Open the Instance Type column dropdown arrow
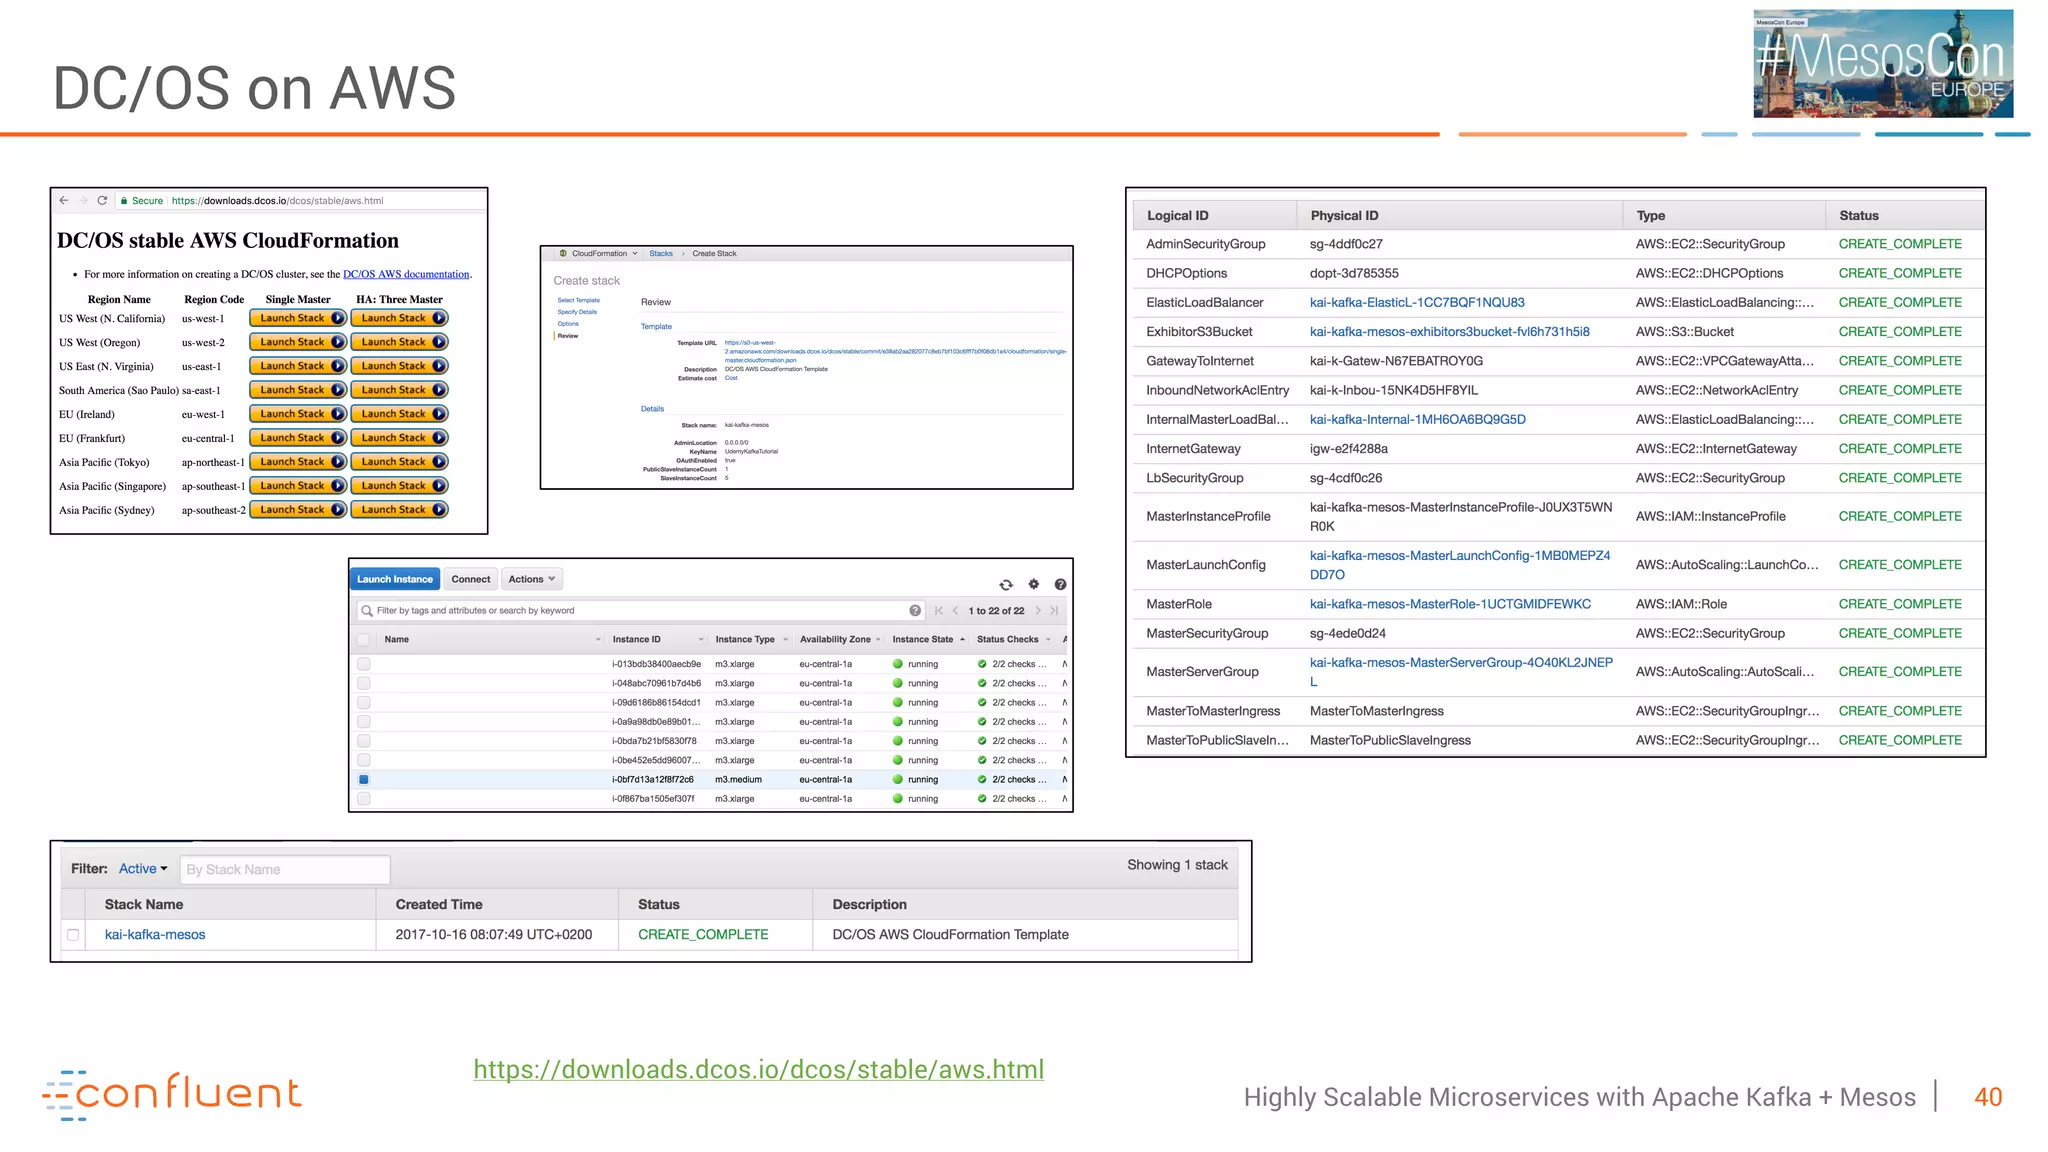Screen dimensions: 2048x1152 coord(786,640)
